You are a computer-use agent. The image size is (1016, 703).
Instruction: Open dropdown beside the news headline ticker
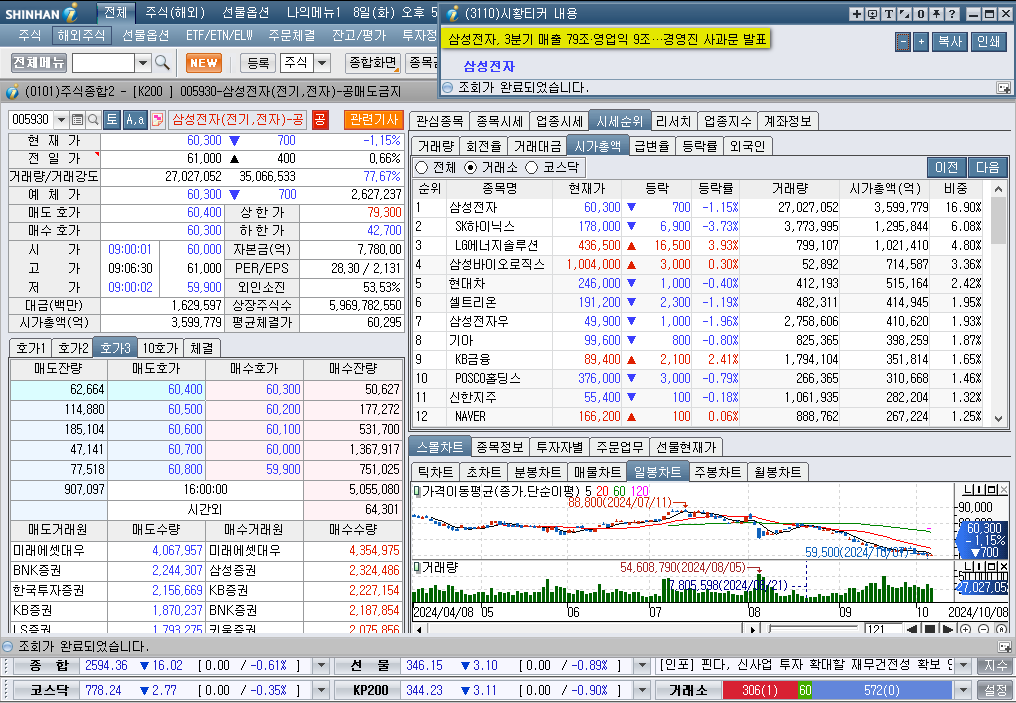964,665
